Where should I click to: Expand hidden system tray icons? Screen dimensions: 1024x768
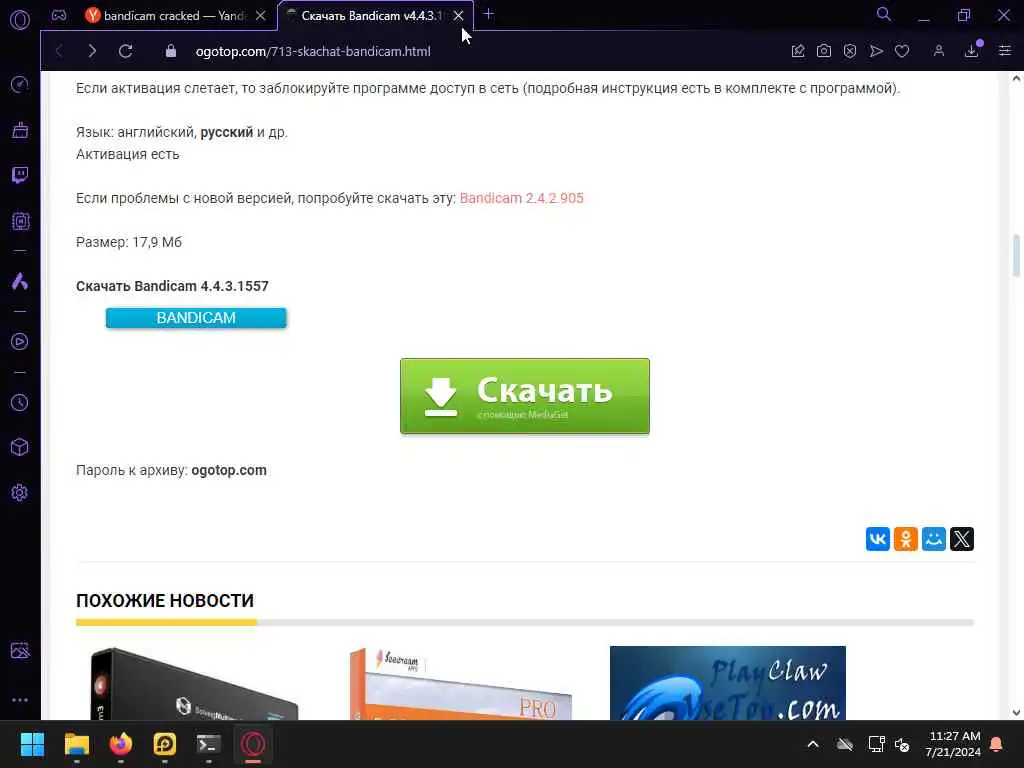[813, 744]
